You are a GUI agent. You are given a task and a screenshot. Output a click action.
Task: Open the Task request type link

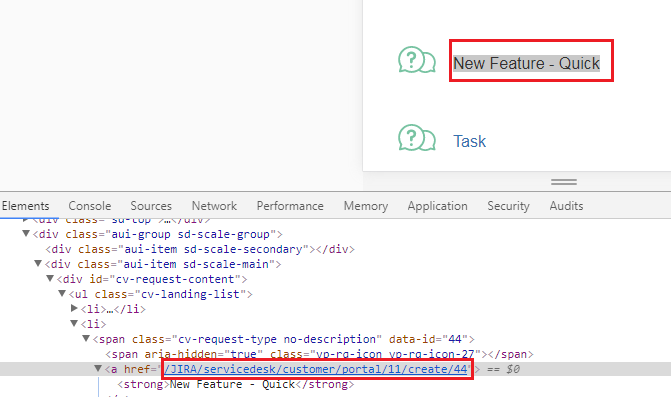(x=469, y=141)
